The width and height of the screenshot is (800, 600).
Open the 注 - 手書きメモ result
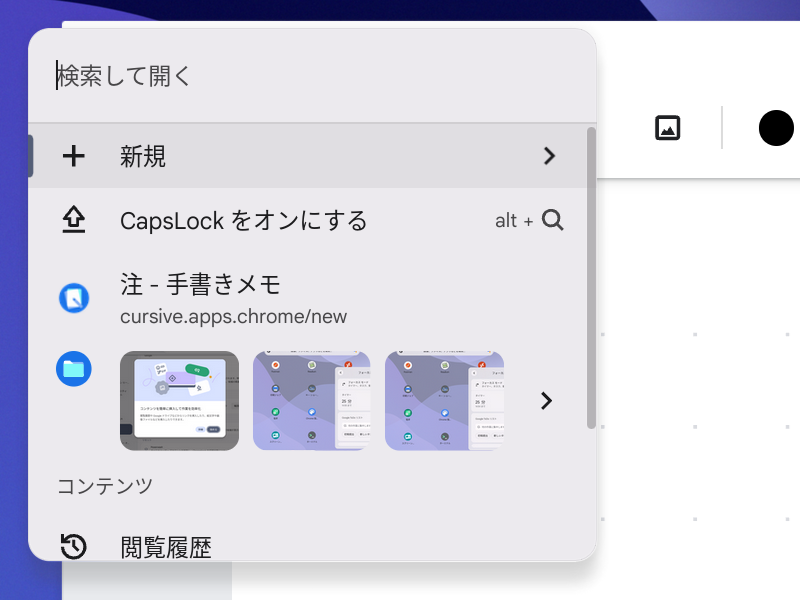point(200,285)
